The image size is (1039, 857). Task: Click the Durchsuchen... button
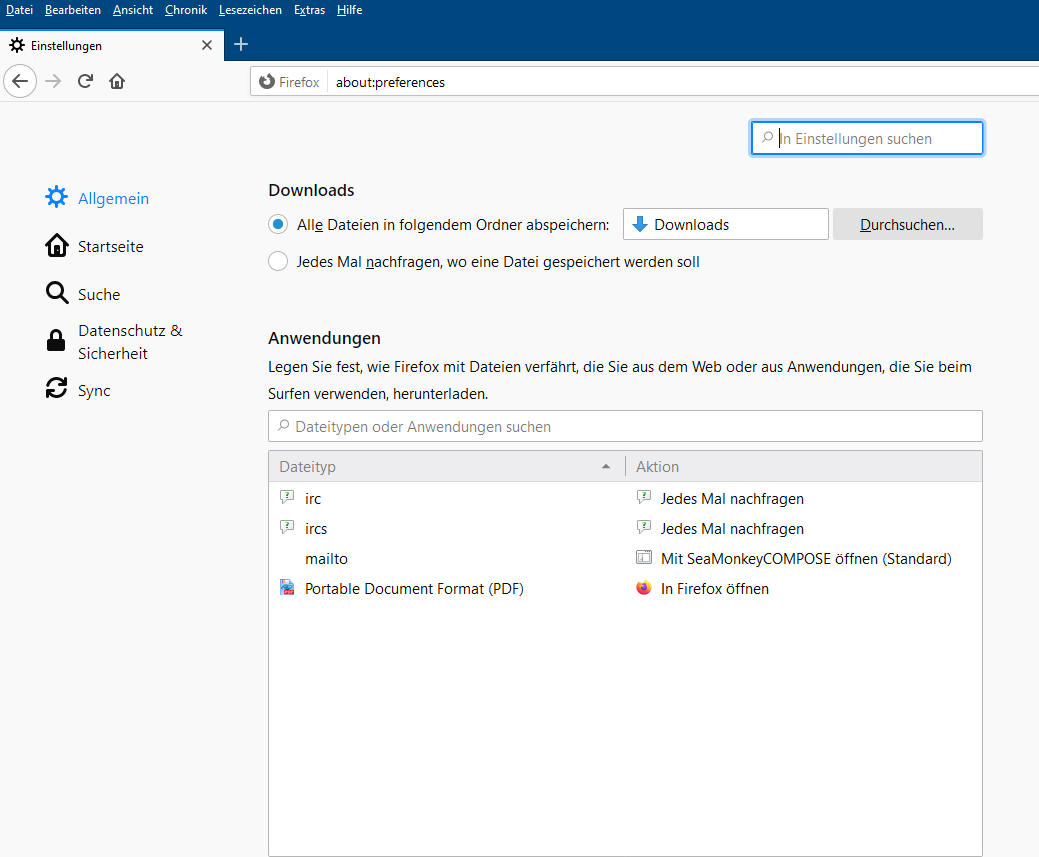907,224
